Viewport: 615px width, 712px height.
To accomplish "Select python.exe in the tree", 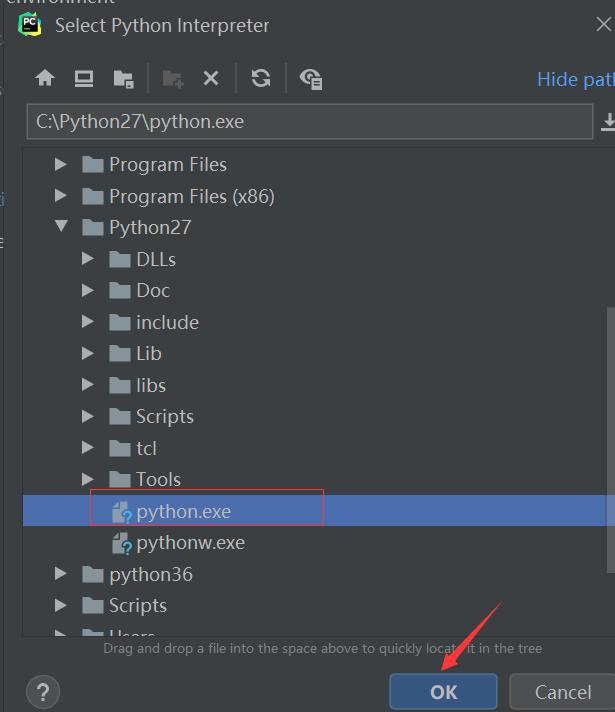I will 318,511.
